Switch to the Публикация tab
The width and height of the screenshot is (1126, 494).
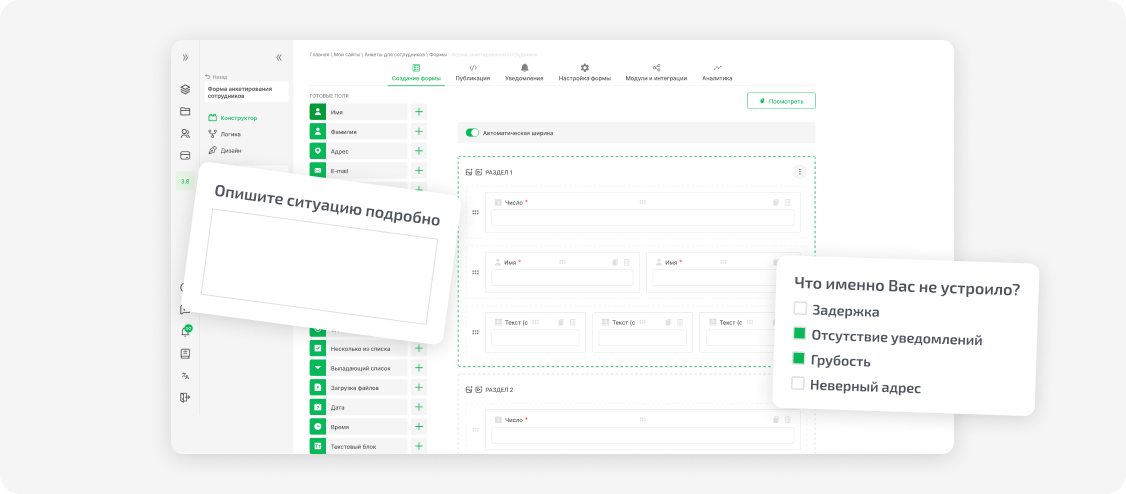tap(473, 73)
